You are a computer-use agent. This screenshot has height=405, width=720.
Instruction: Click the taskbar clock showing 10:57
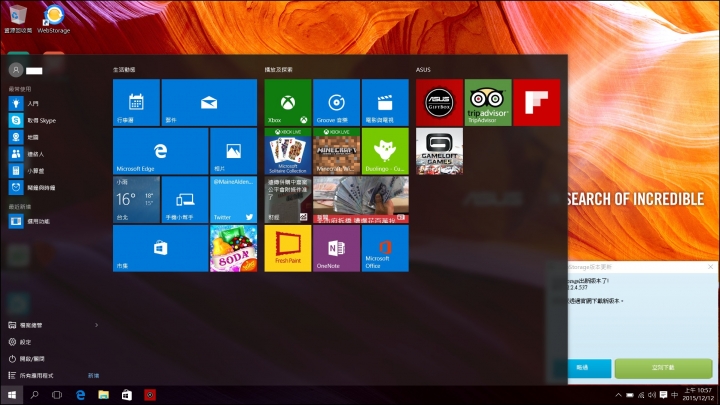[698, 394]
